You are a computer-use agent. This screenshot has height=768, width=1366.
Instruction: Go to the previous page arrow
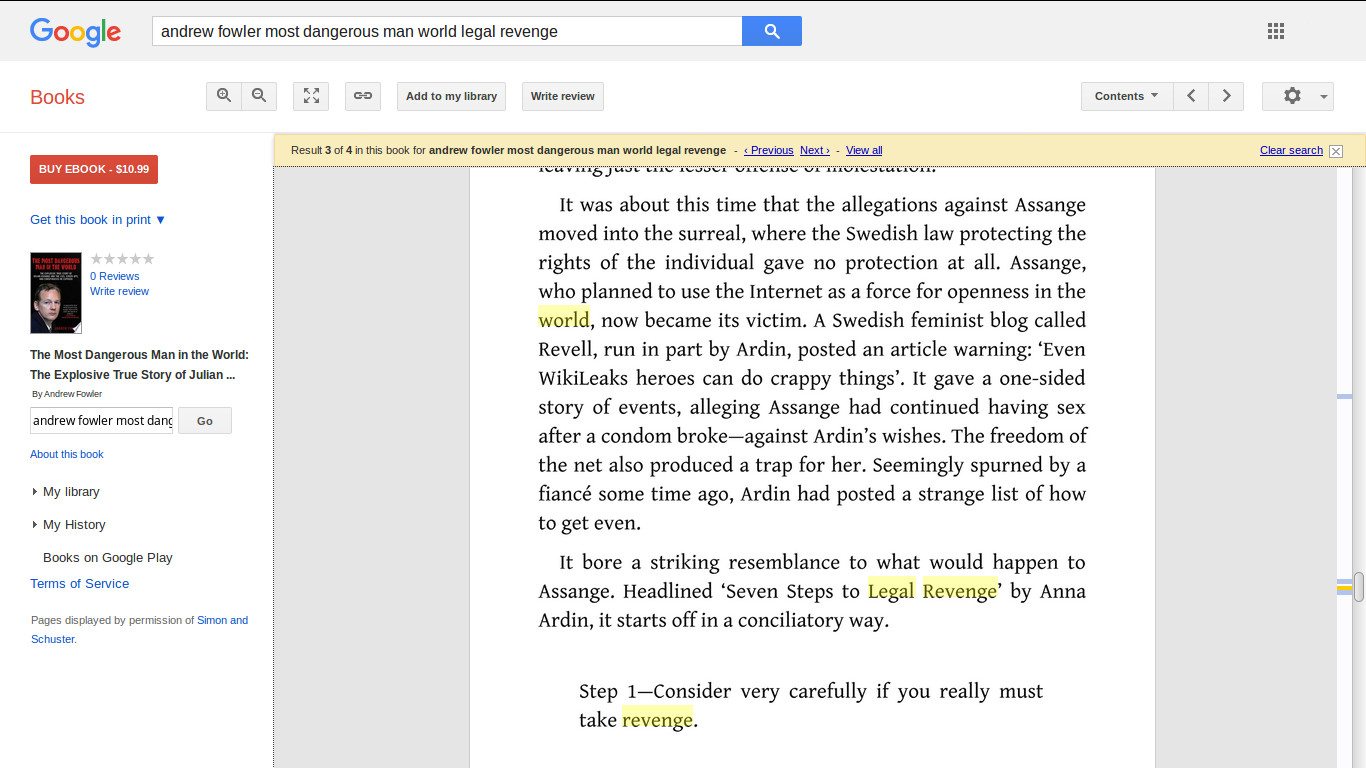pos(1191,96)
